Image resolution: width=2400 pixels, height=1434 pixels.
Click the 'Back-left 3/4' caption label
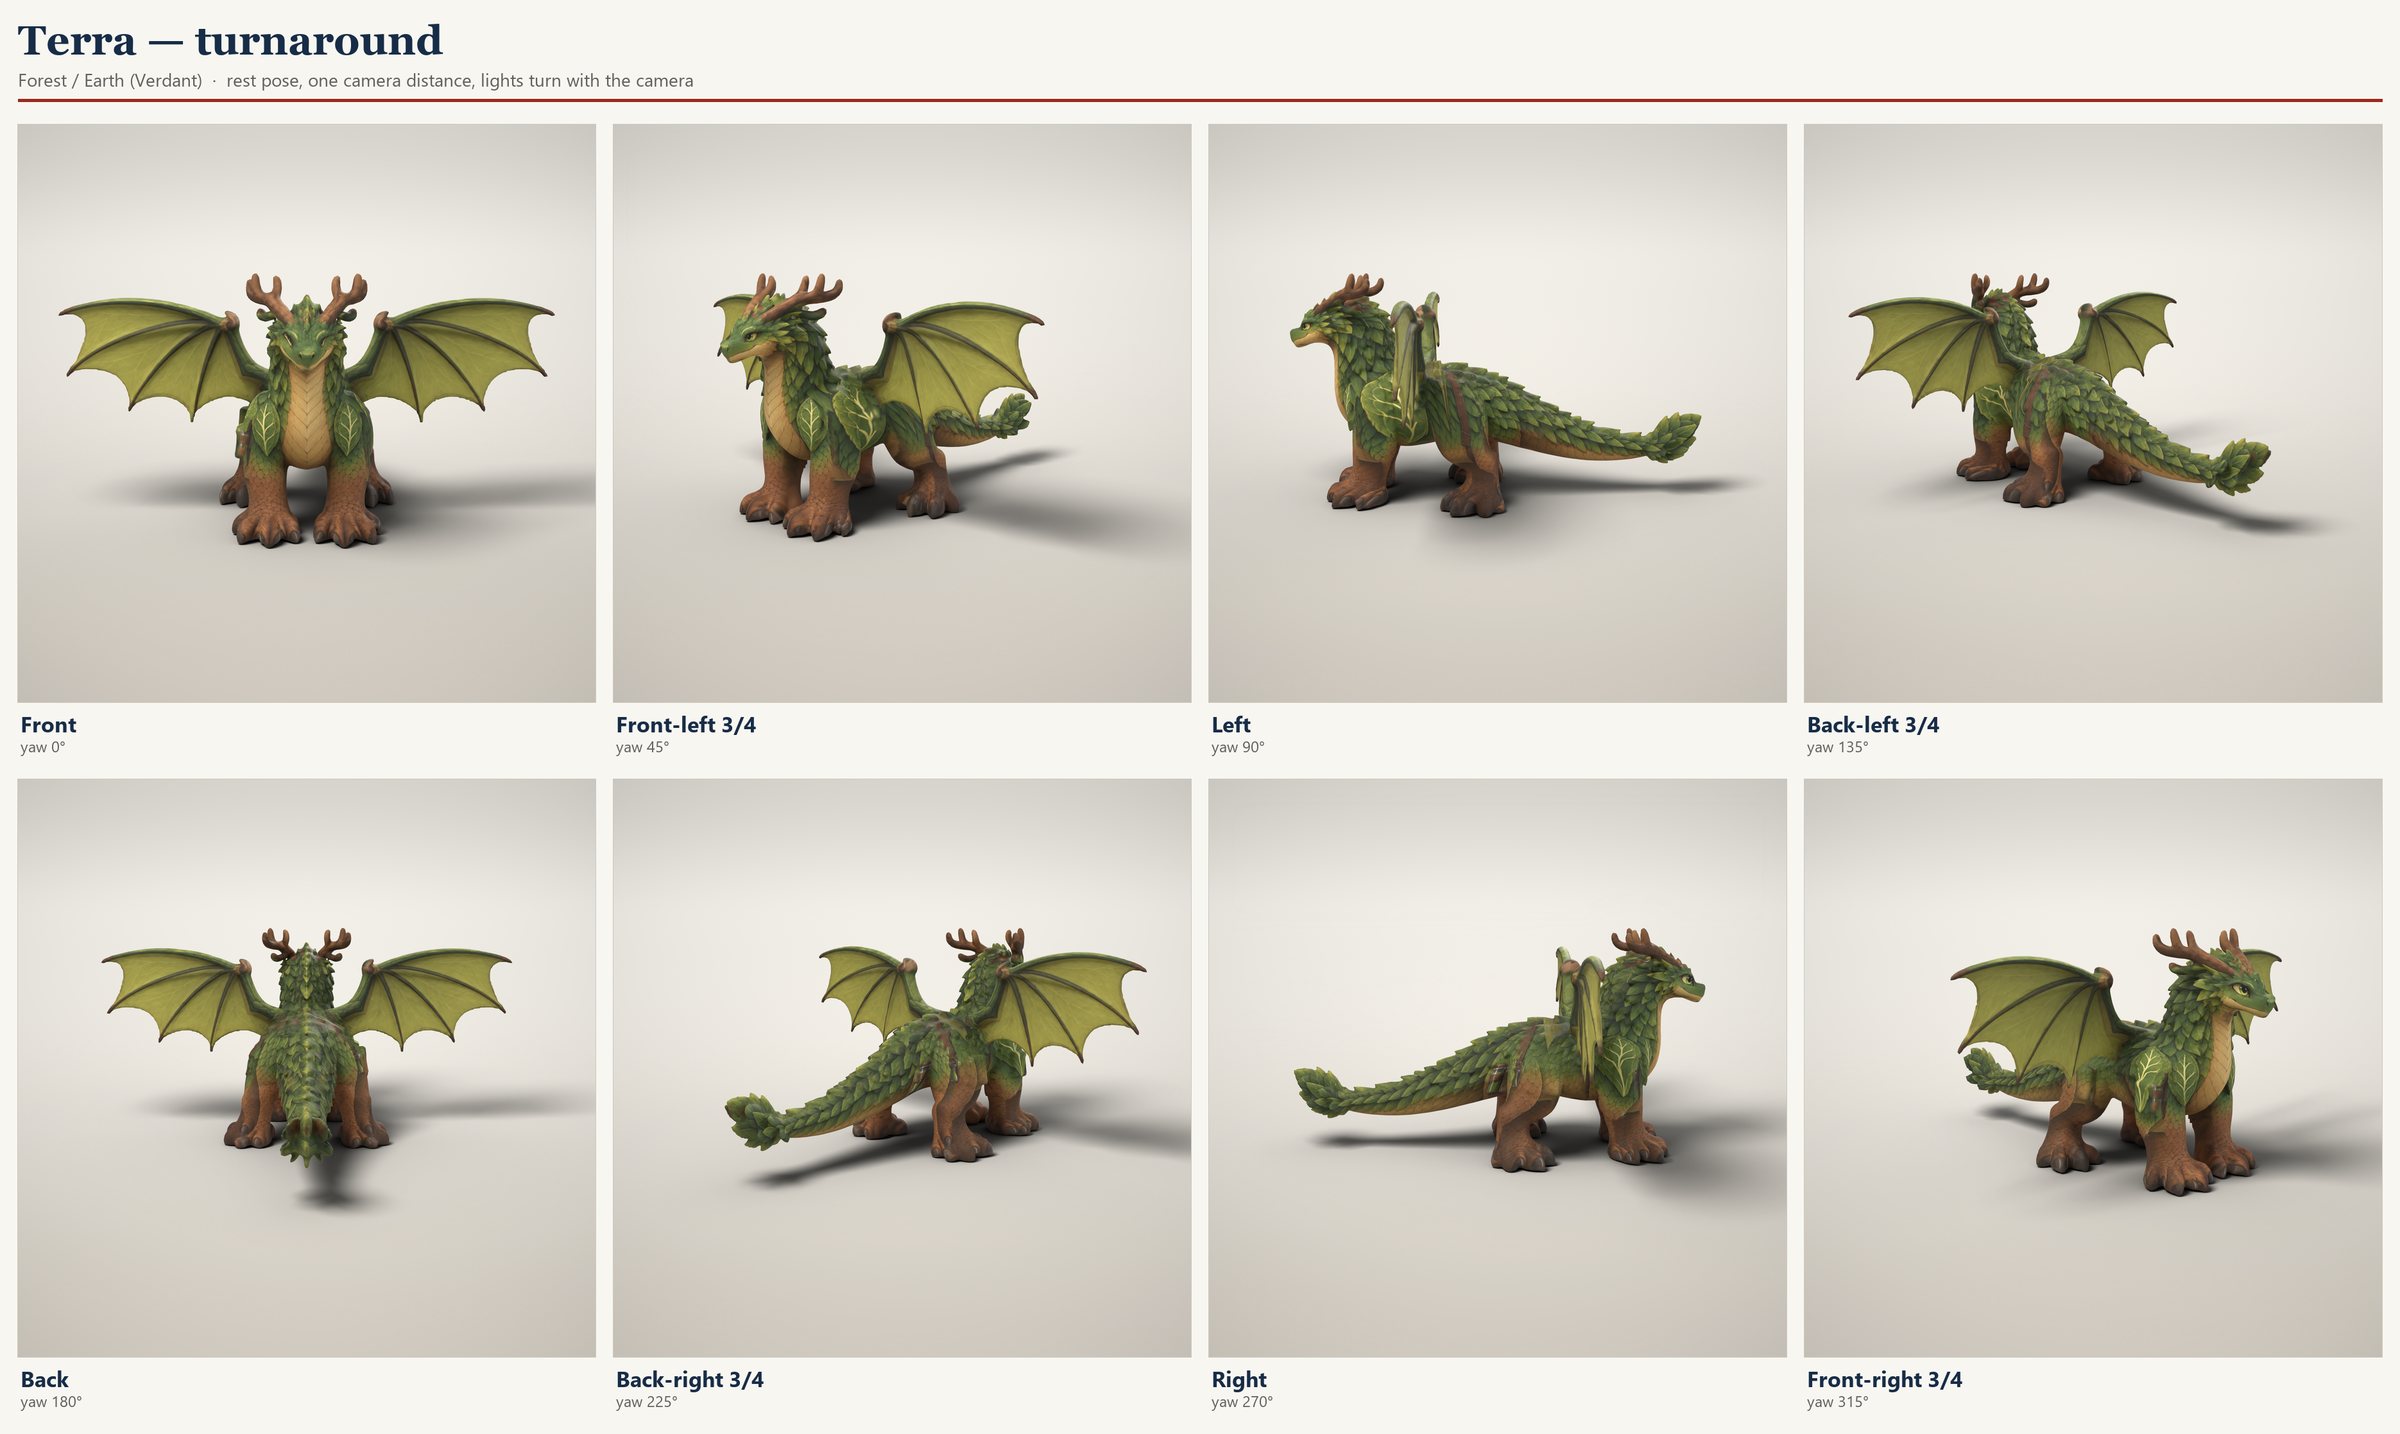(x=1873, y=725)
